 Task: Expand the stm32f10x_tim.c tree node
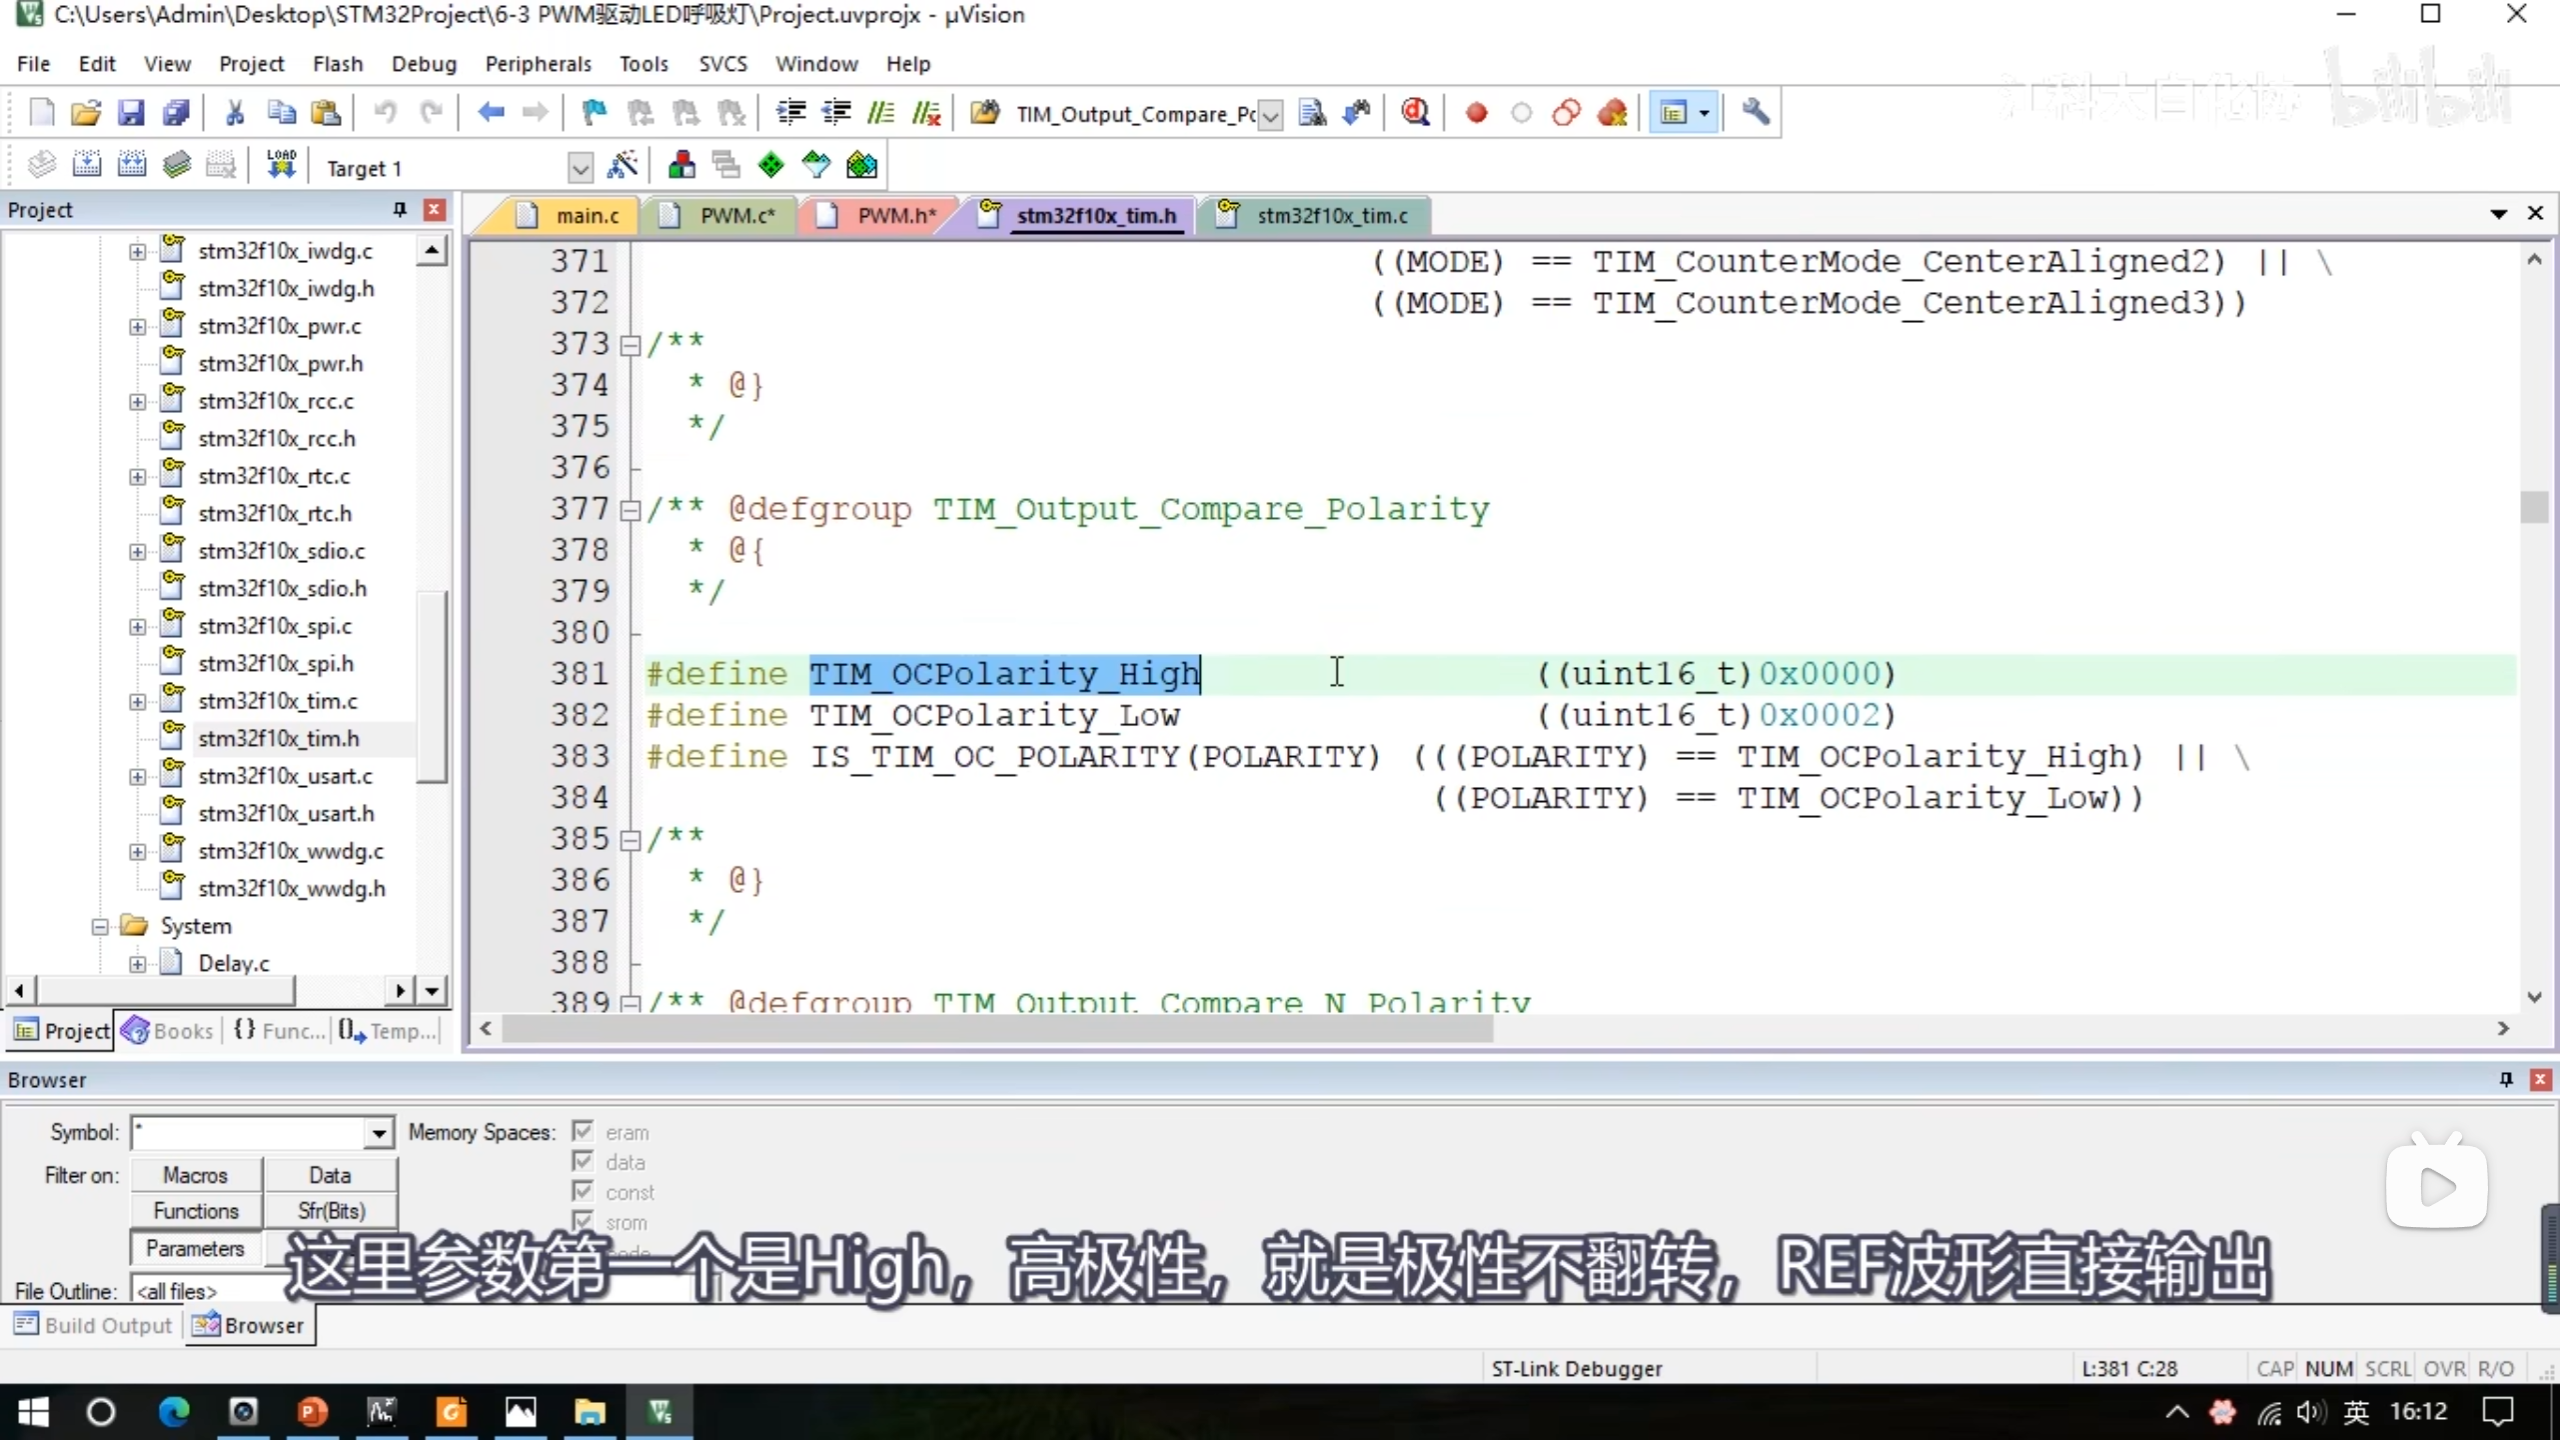click(x=137, y=701)
